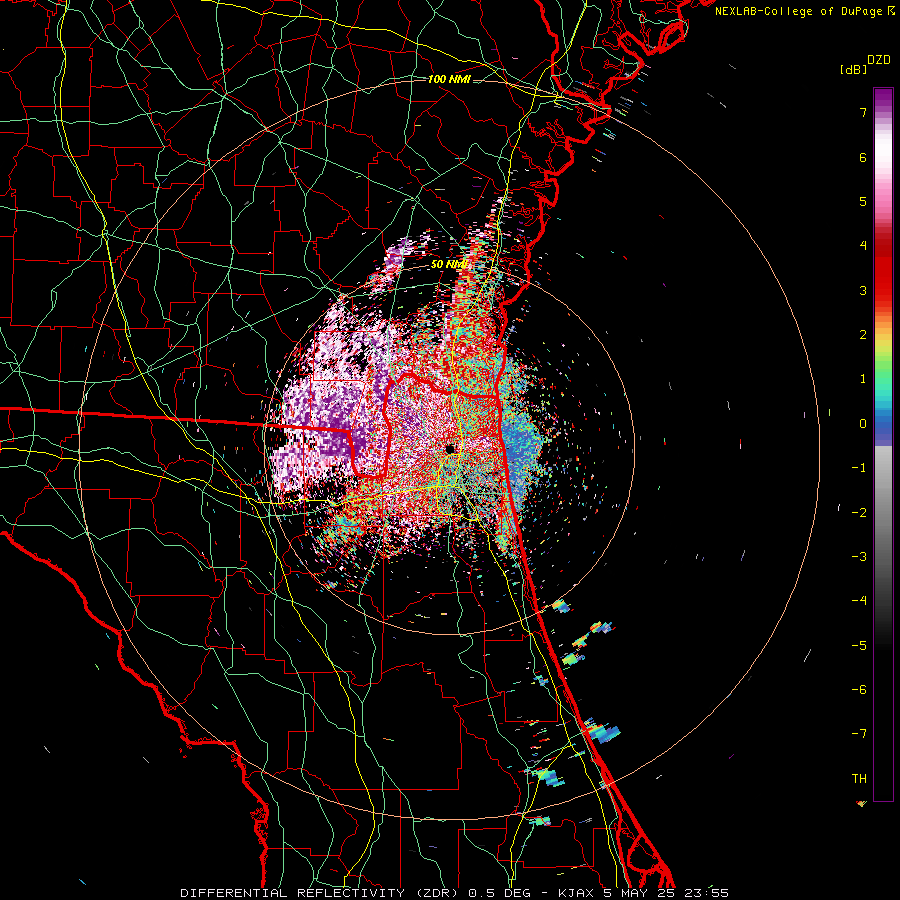Click the color scale value -4
900x900 pixels.
pyautogui.click(x=859, y=600)
